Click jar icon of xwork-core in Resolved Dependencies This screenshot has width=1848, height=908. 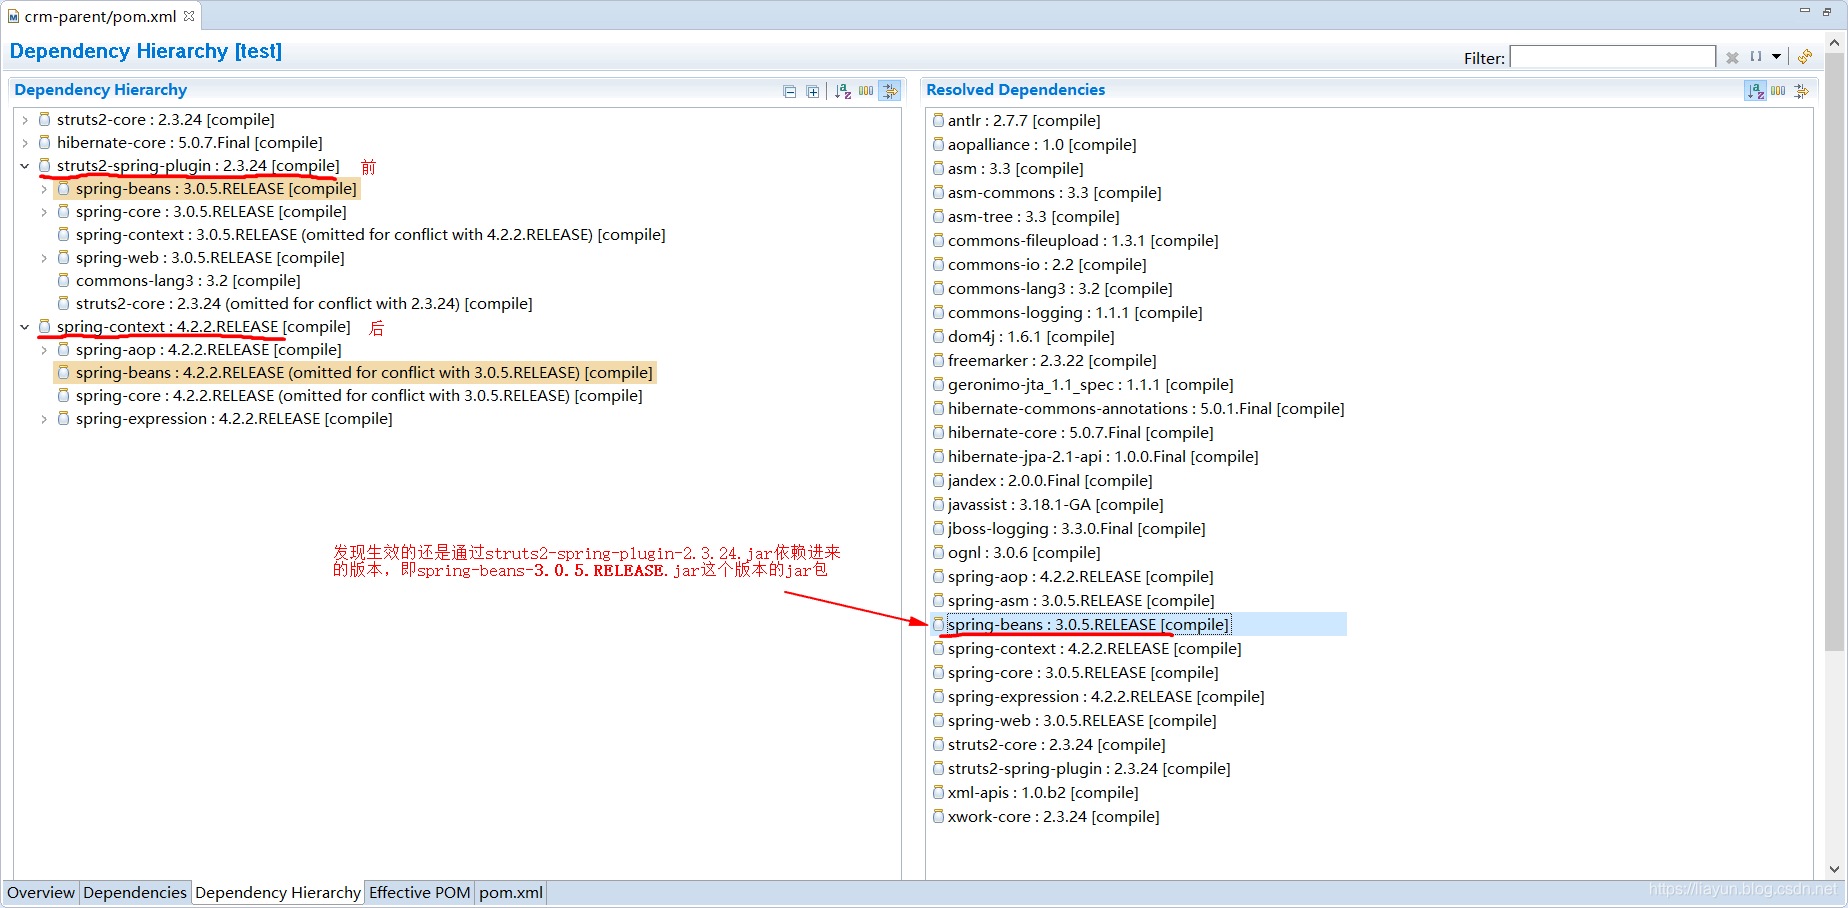(x=938, y=816)
